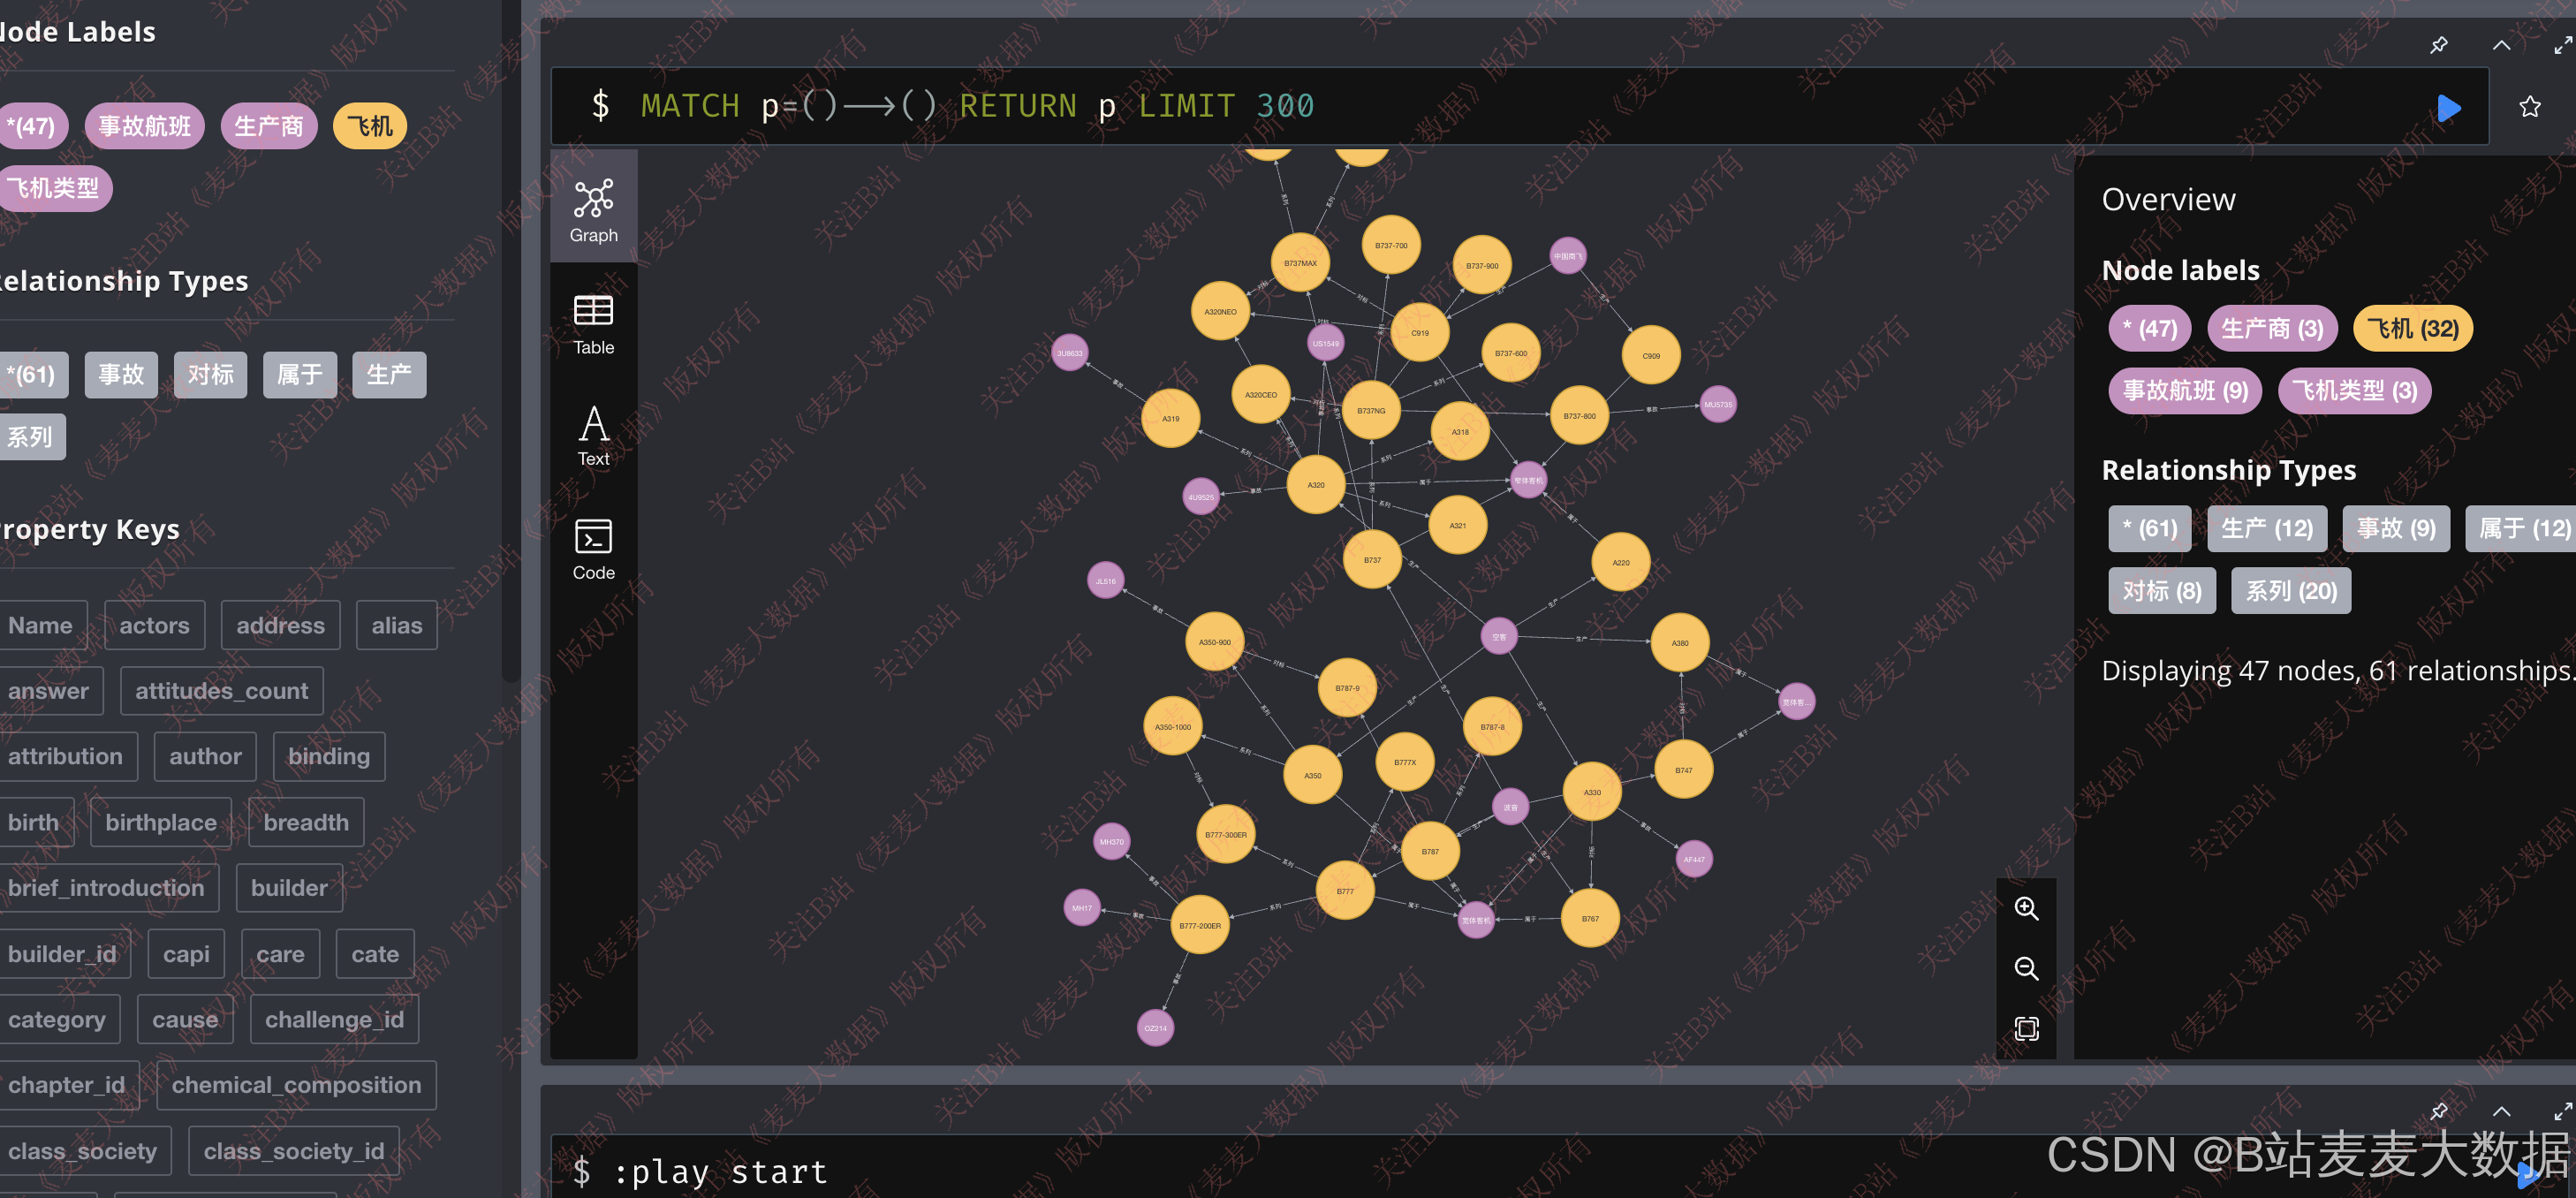Click the A320 node in graph
The height and width of the screenshot is (1198, 2576).
click(x=1315, y=485)
